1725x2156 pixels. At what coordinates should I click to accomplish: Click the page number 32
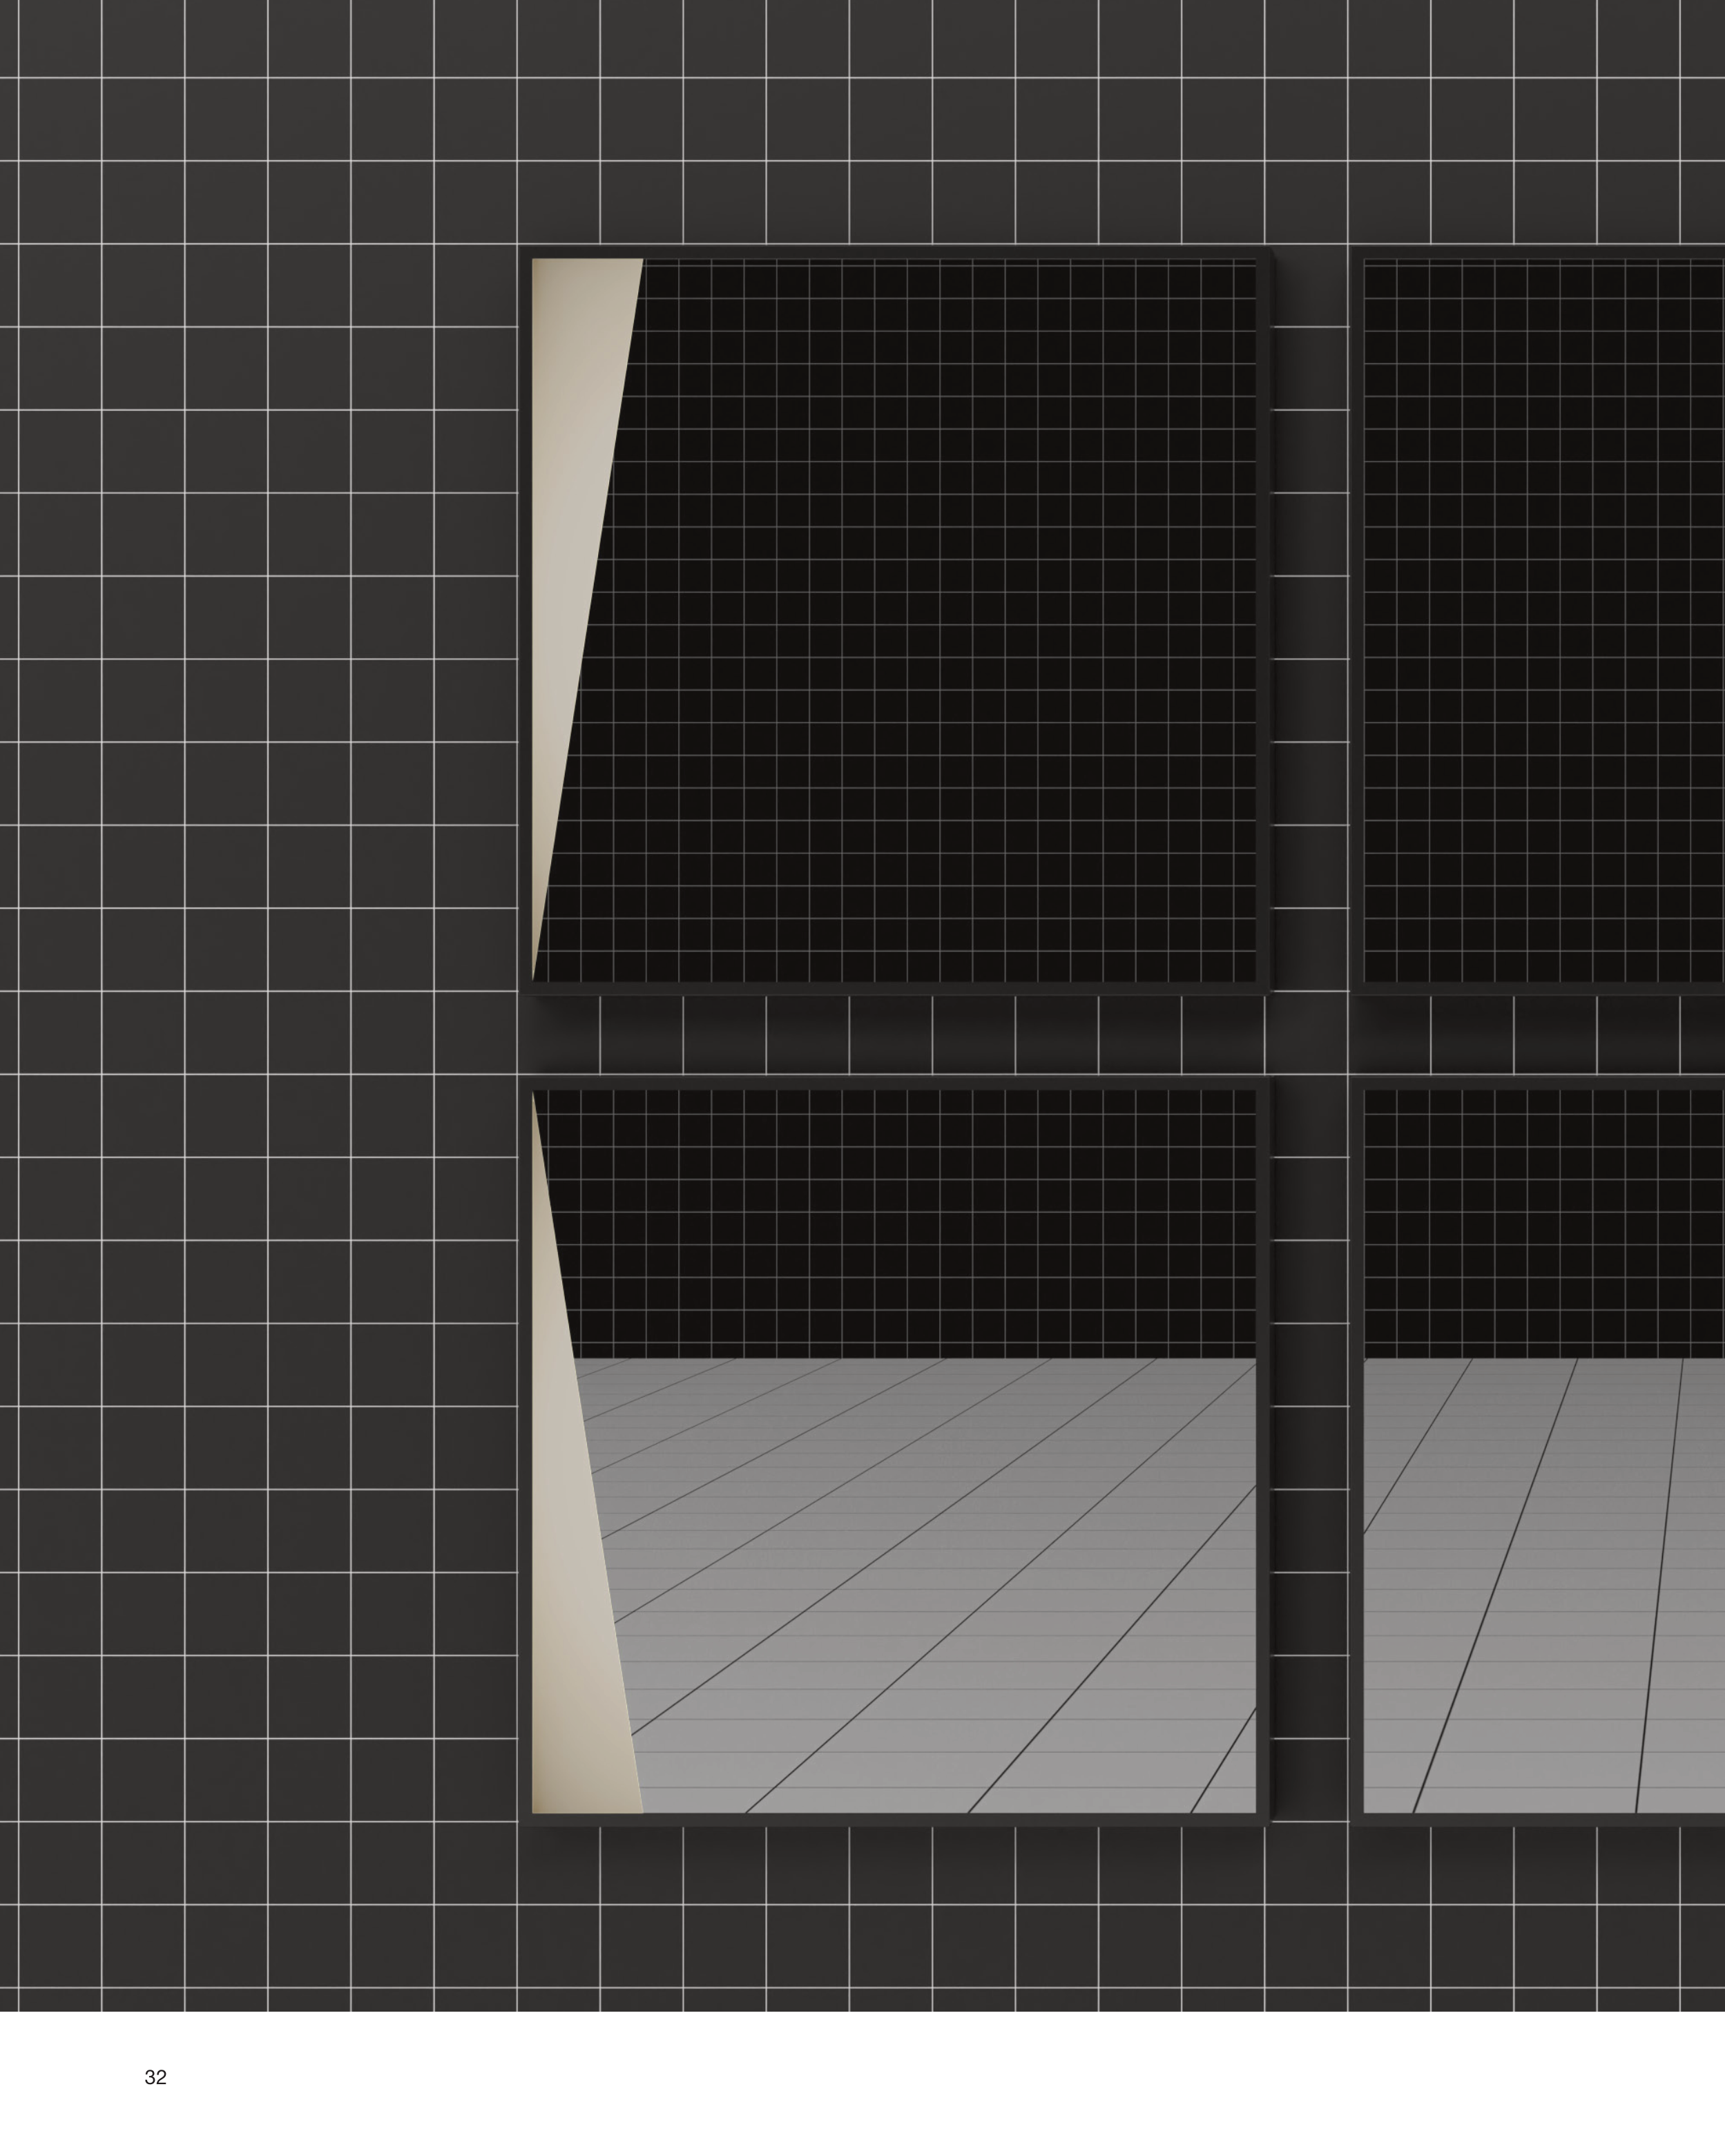coord(155,2077)
